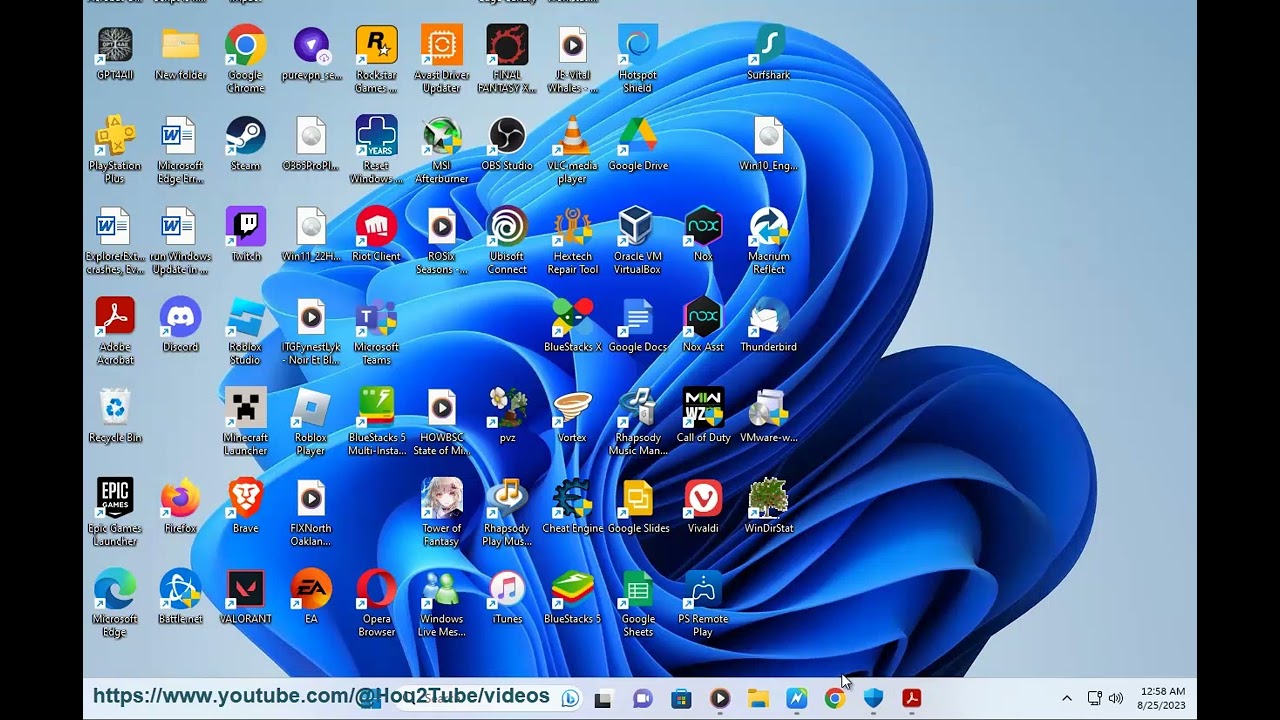
Task: Open the iTunes desktop icon
Action: (507, 588)
